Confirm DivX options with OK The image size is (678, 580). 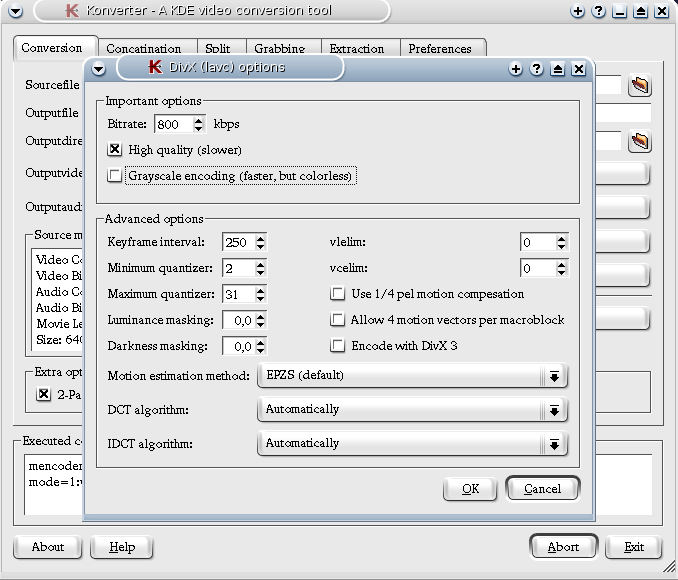(470, 489)
